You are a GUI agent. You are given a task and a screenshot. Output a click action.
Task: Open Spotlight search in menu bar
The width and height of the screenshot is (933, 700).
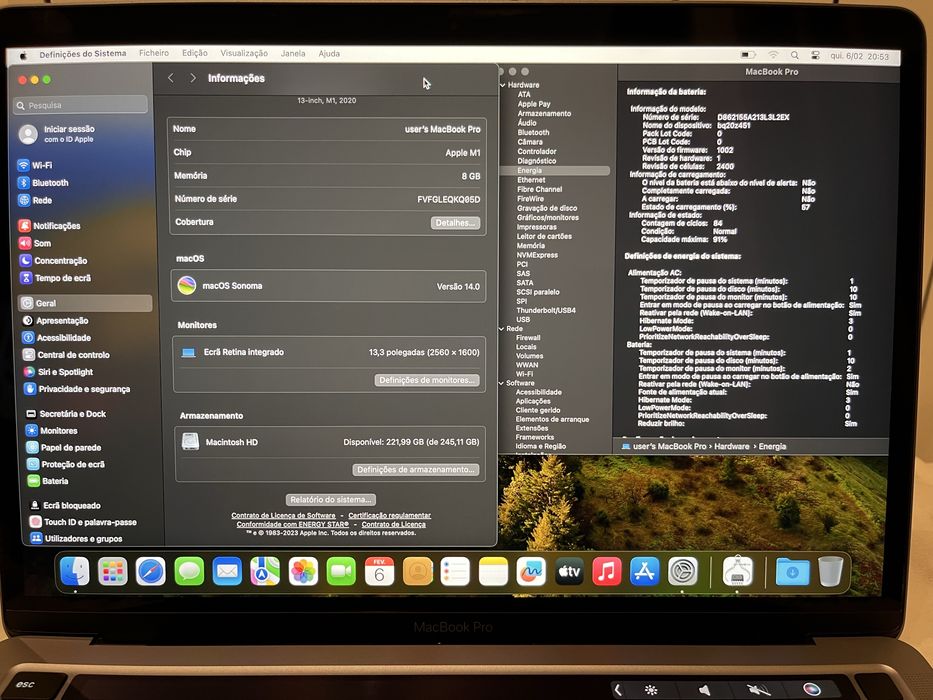794,55
